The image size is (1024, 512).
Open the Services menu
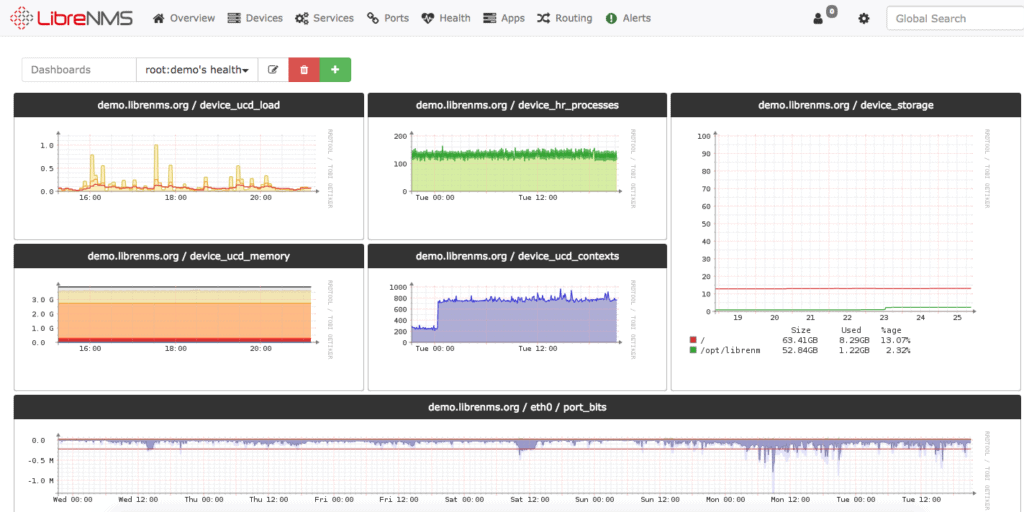click(324, 18)
